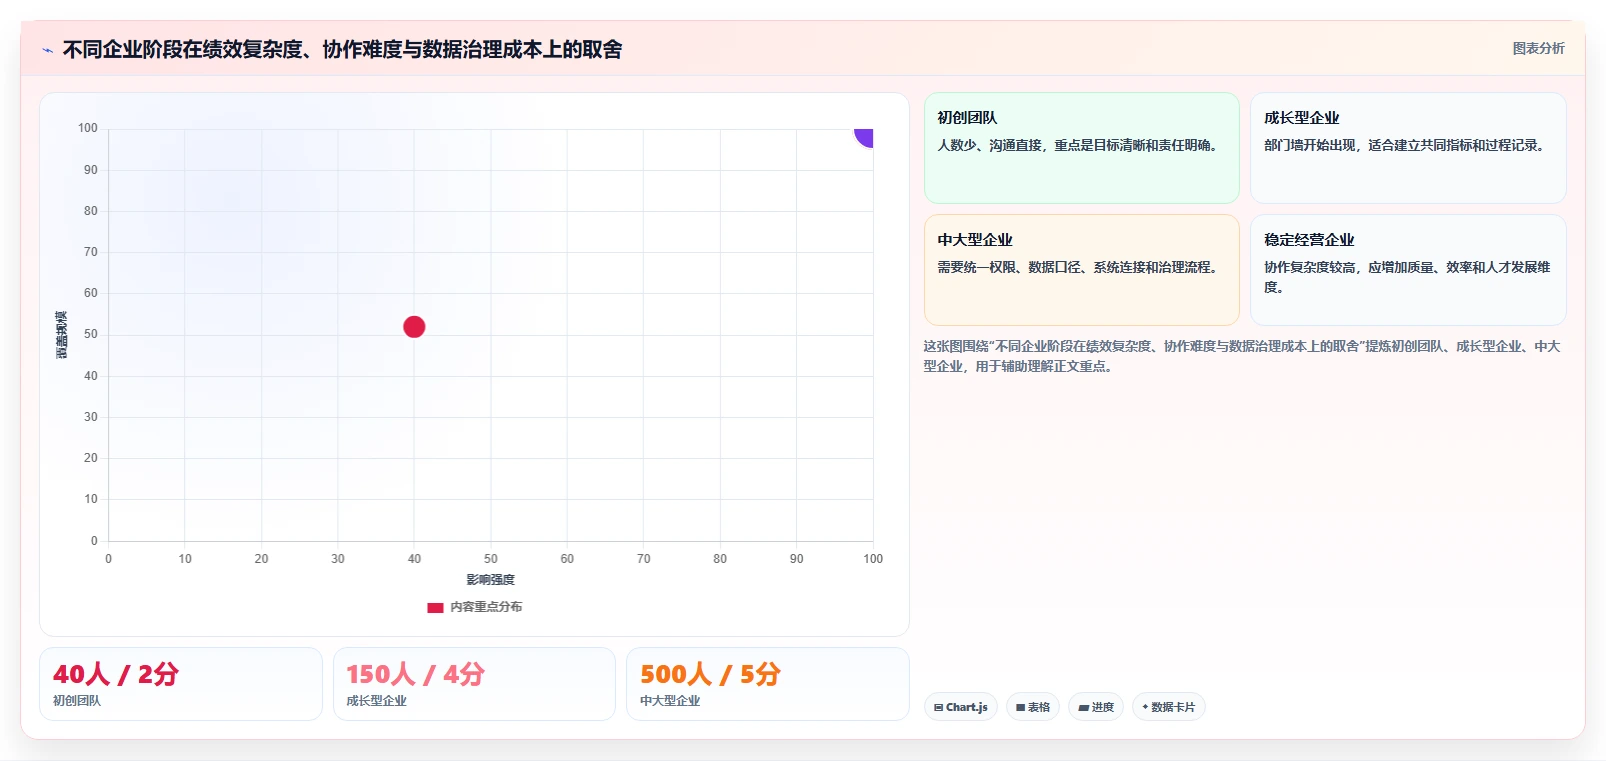Click the summary paragraph starting 这张图围绕
1606x761 pixels.
pyautogui.click(x=1242, y=356)
